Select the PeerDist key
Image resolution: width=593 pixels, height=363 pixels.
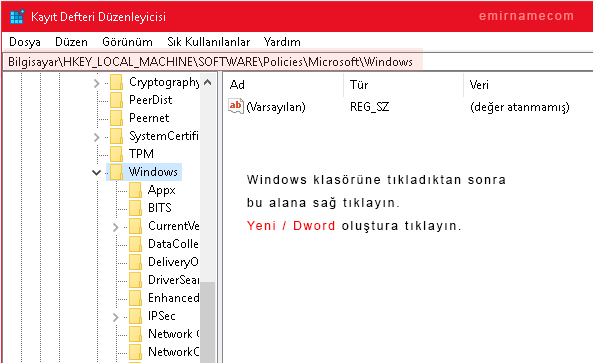click(151, 100)
